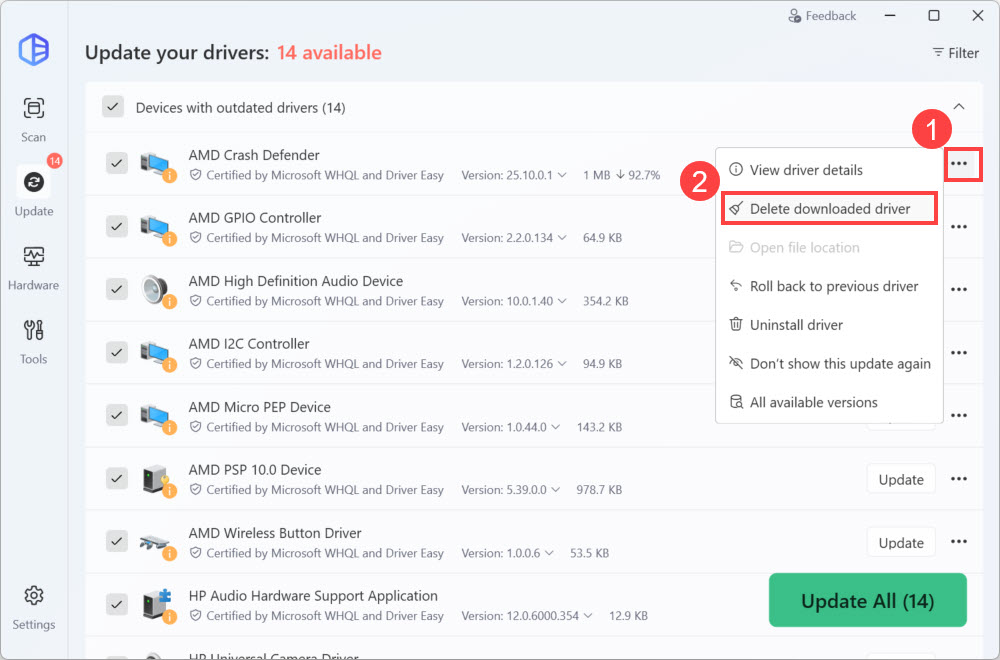1000x660 pixels.
Task: Open Settings gear in sidebar
Action: 34,606
